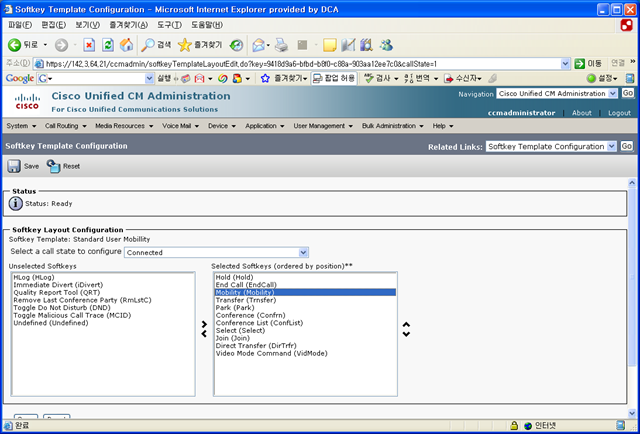Image resolution: width=640 pixels, height=434 pixels.
Task: Click the Navigation Go button
Action: [x=628, y=93]
